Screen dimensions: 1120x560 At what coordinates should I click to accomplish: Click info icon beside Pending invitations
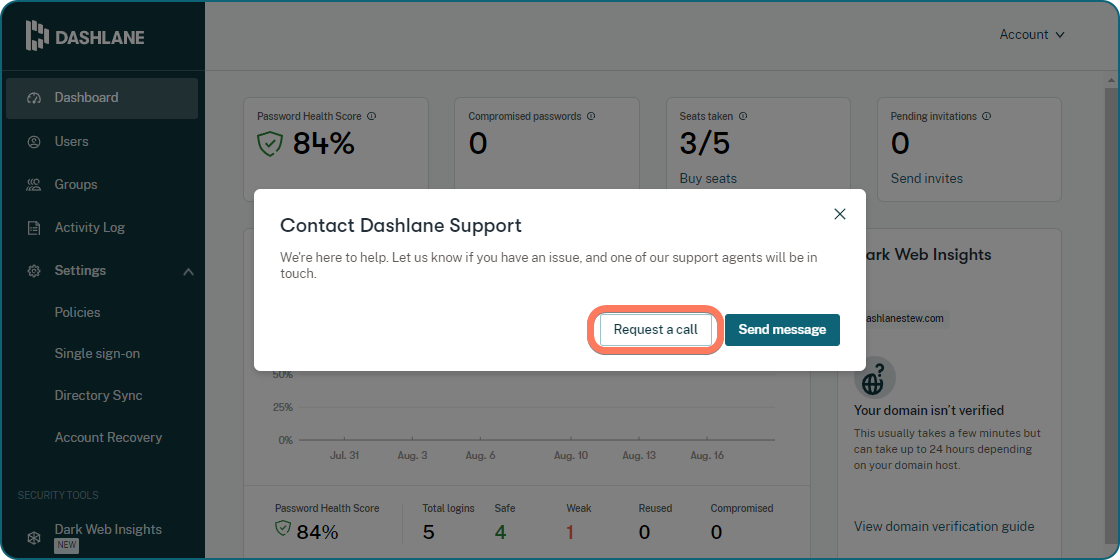(x=987, y=117)
